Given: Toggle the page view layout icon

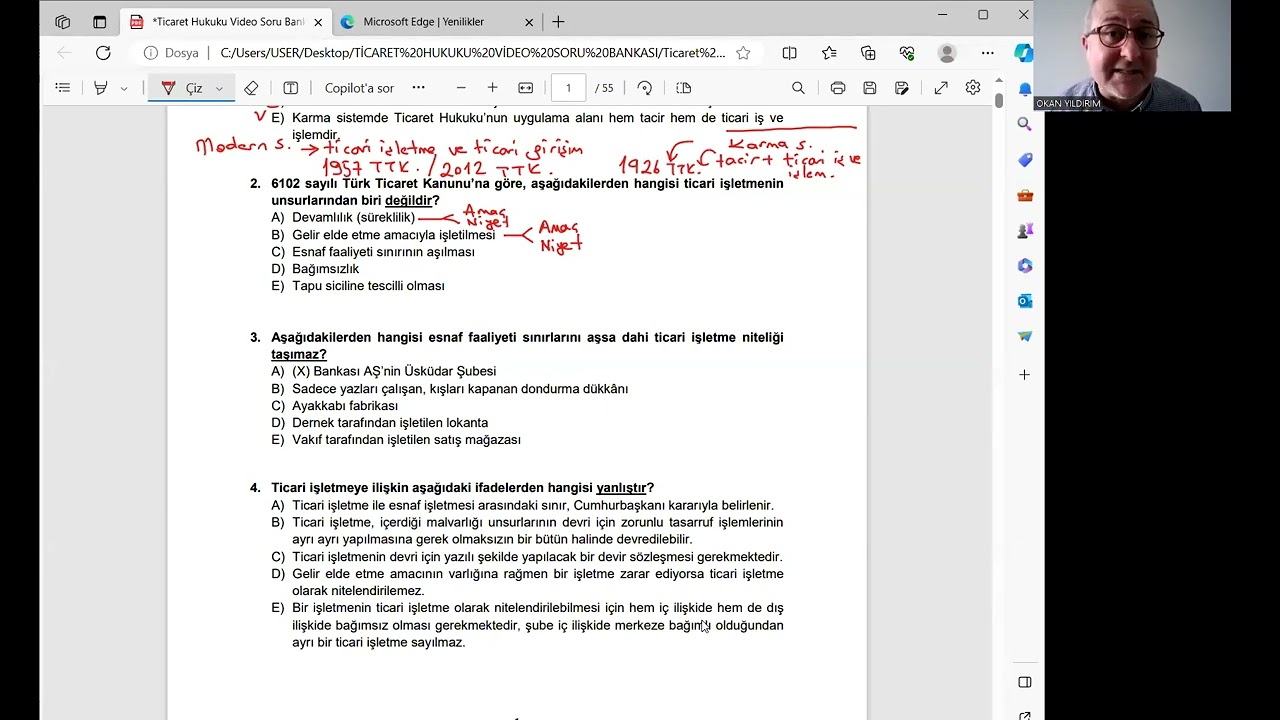Looking at the screenshot, I should click(683, 88).
